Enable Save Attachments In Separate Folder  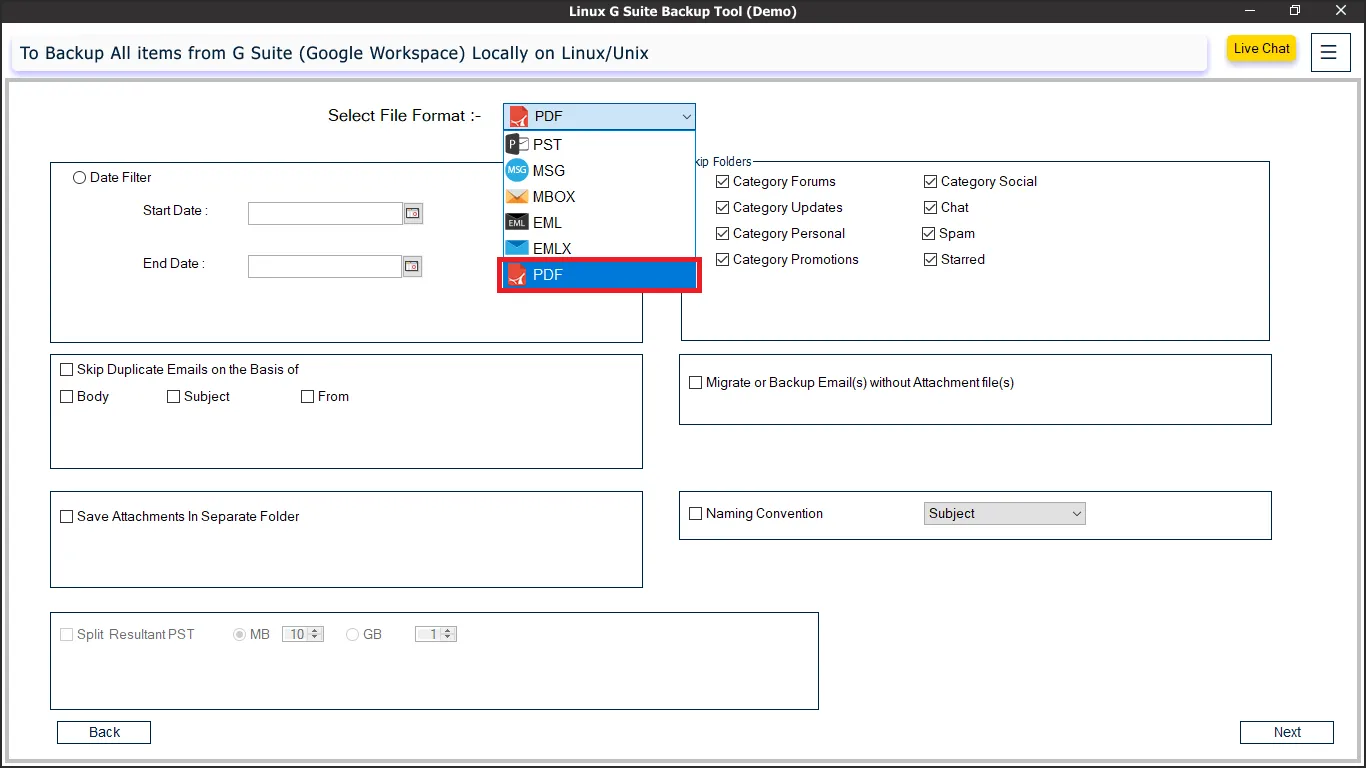pos(67,517)
